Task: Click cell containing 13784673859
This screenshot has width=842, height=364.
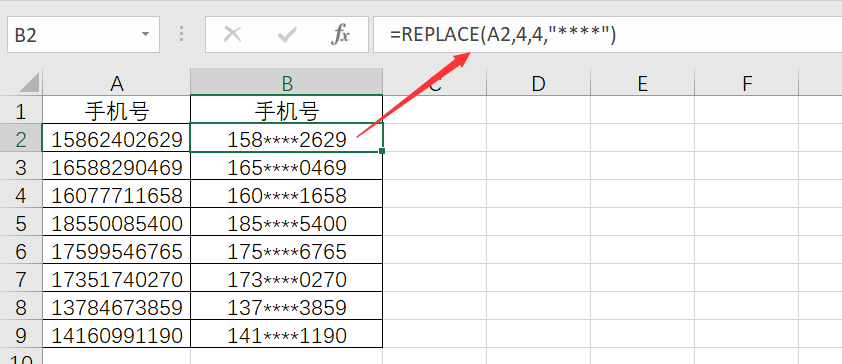Action: point(117,306)
